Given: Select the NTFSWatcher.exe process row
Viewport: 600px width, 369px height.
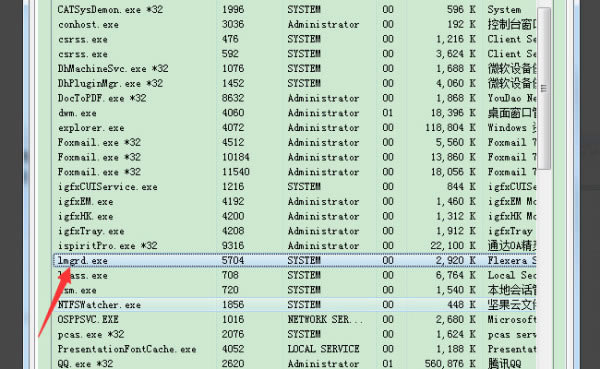Looking at the screenshot, I should (295, 305).
